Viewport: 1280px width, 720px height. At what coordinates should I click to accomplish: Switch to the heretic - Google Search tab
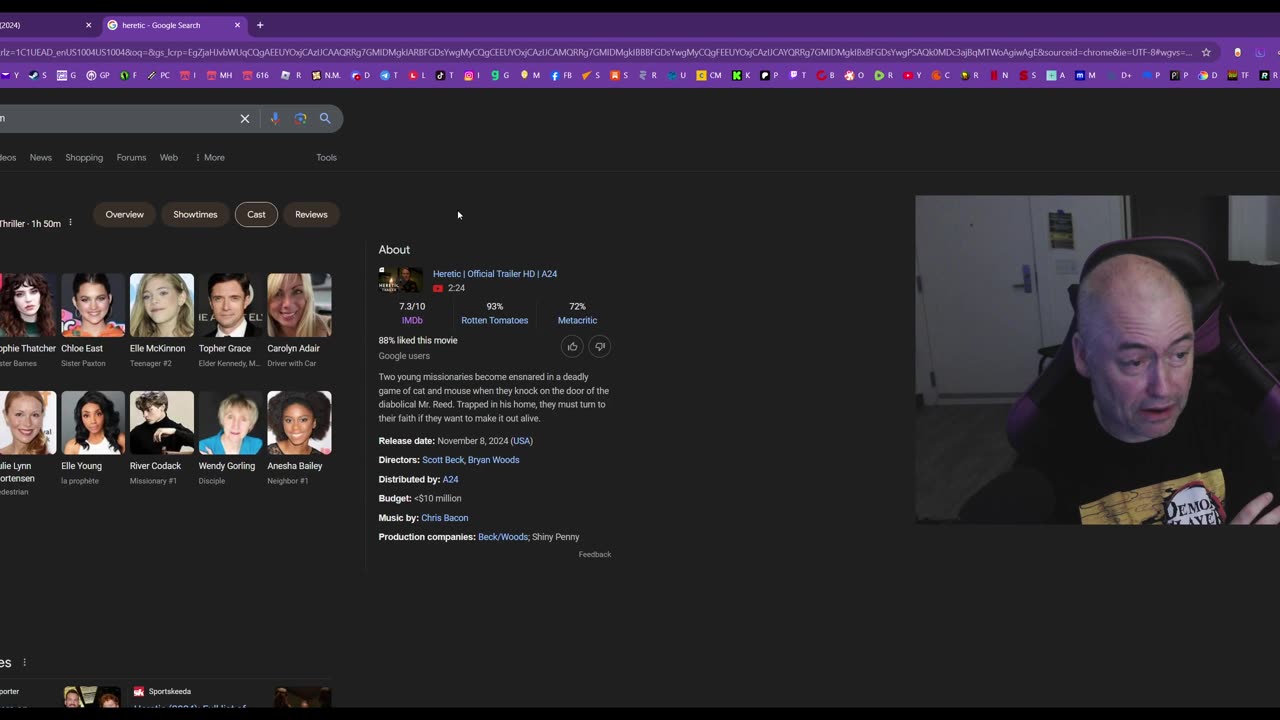click(x=172, y=25)
